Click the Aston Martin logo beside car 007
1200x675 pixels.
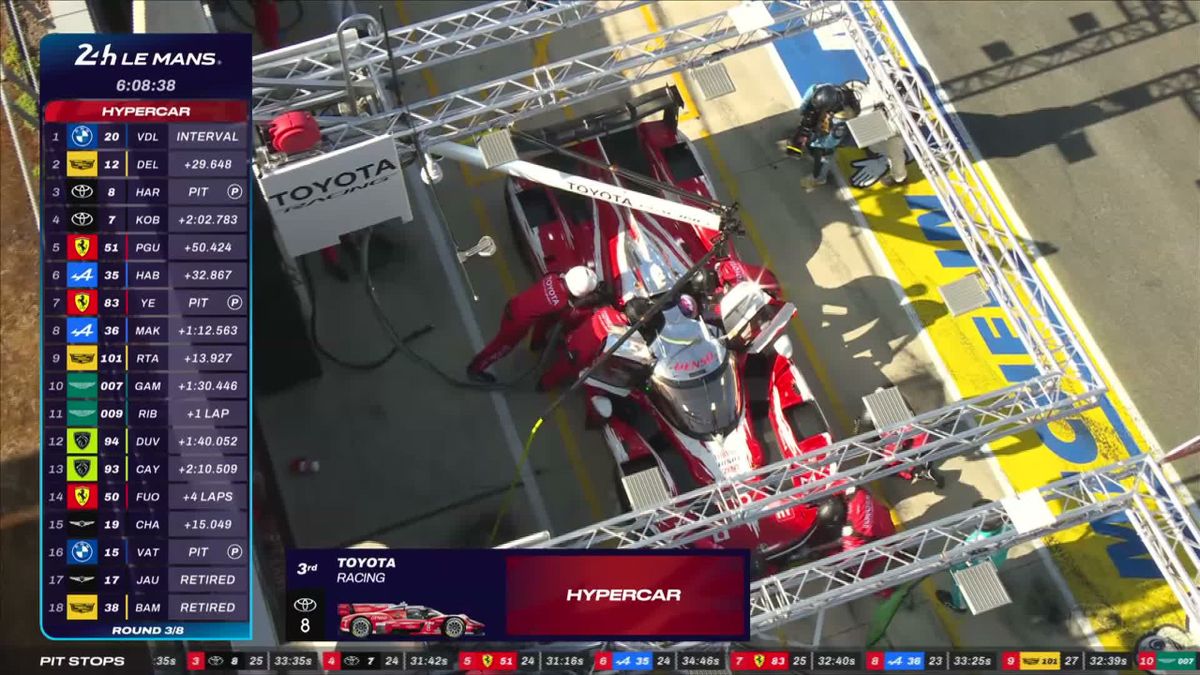pyautogui.click(x=82, y=385)
